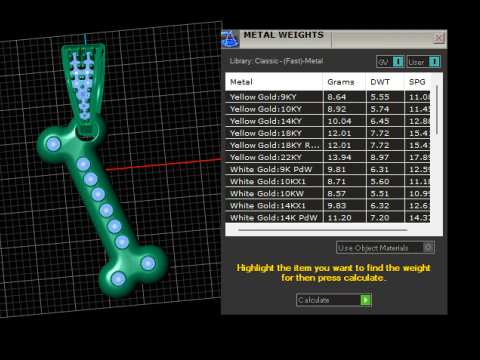This screenshot has width=480, height=360.
Task: Select the White Gold:10KX1 row
Action: [x=328, y=181]
